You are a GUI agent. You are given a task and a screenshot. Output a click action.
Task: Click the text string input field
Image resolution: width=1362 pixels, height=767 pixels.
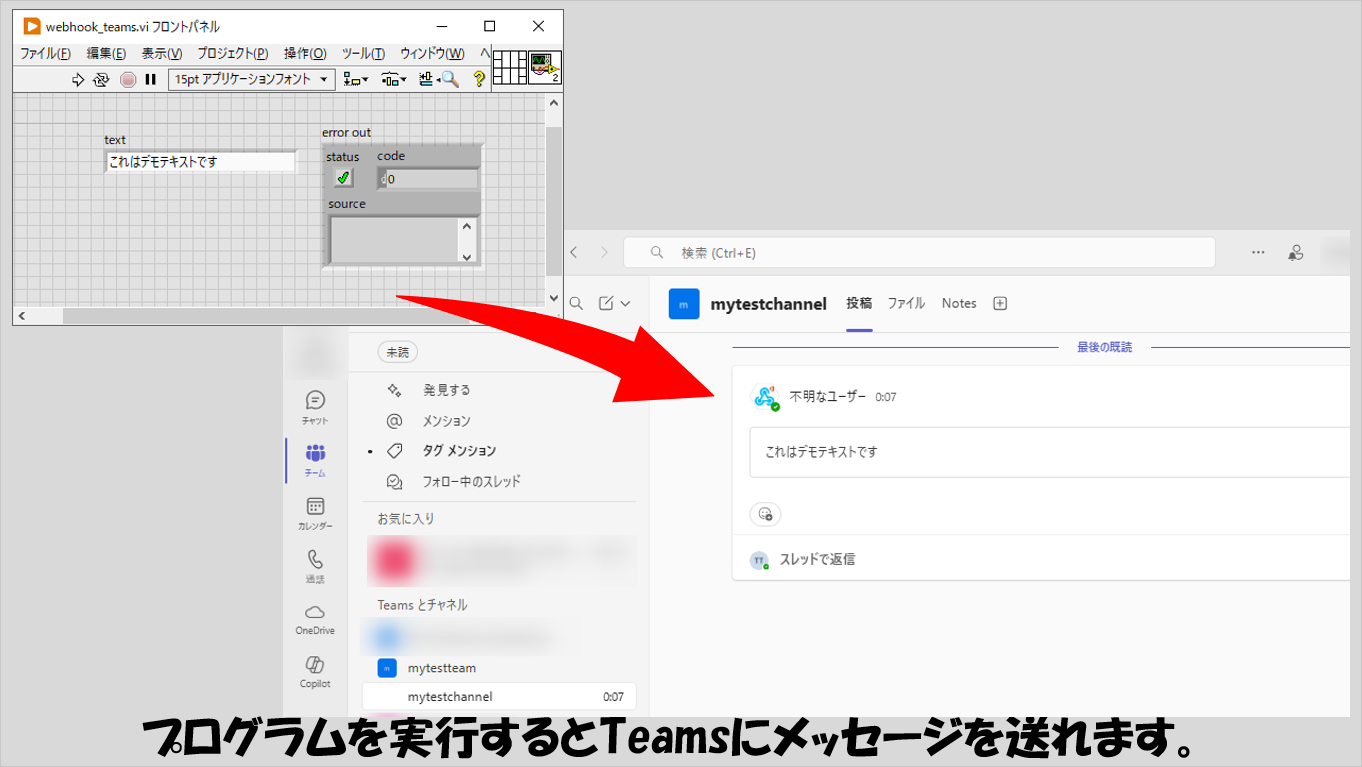pos(201,162)
